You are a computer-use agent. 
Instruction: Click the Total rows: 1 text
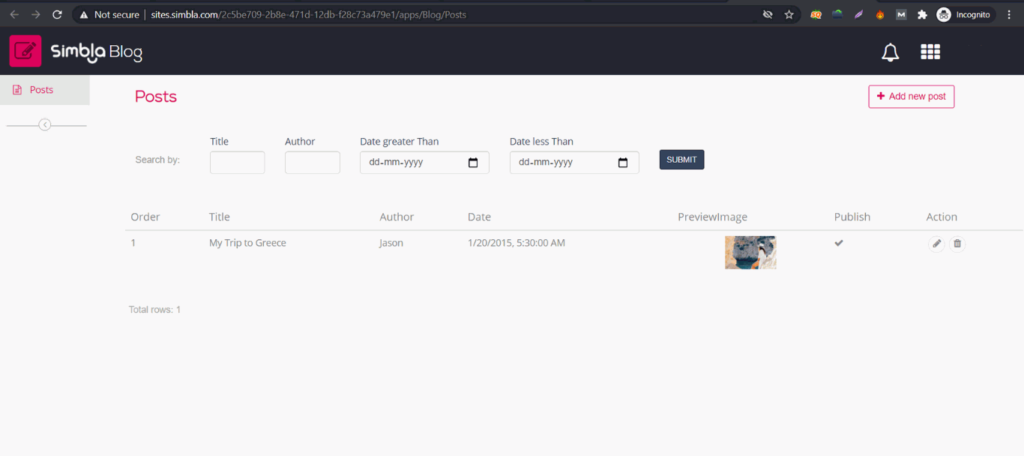tap(155, 310)
